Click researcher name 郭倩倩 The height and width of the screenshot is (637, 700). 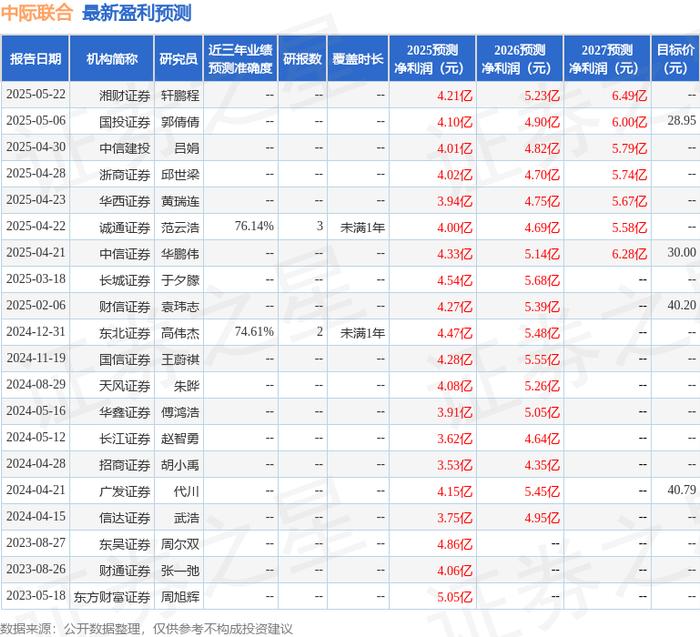180,122
